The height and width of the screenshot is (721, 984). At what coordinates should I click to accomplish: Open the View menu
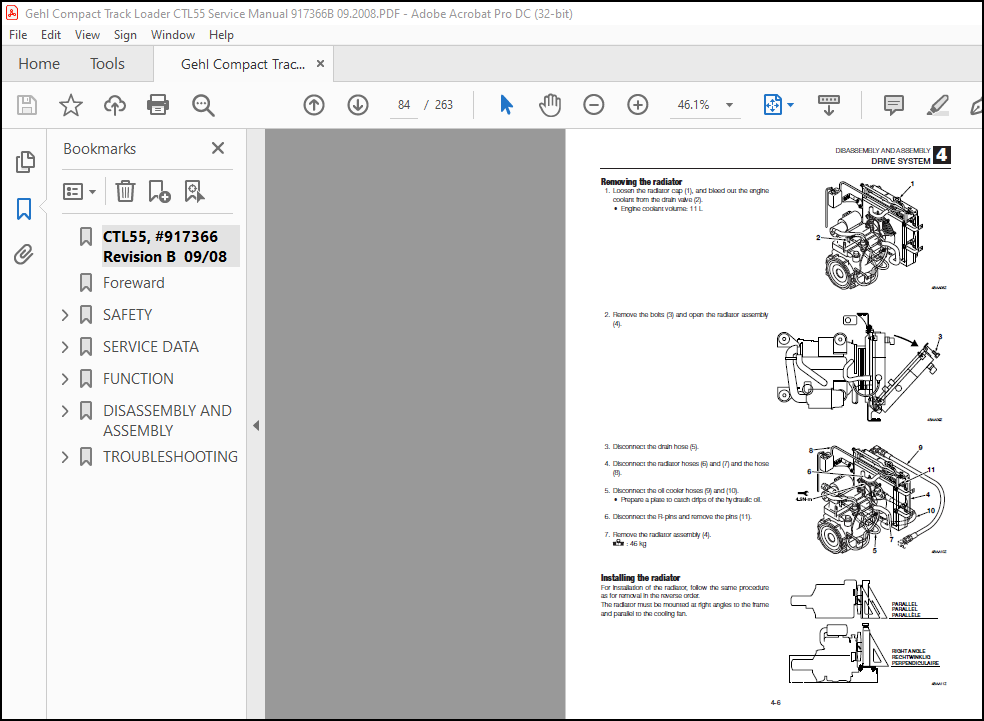[x=87, y=35]
